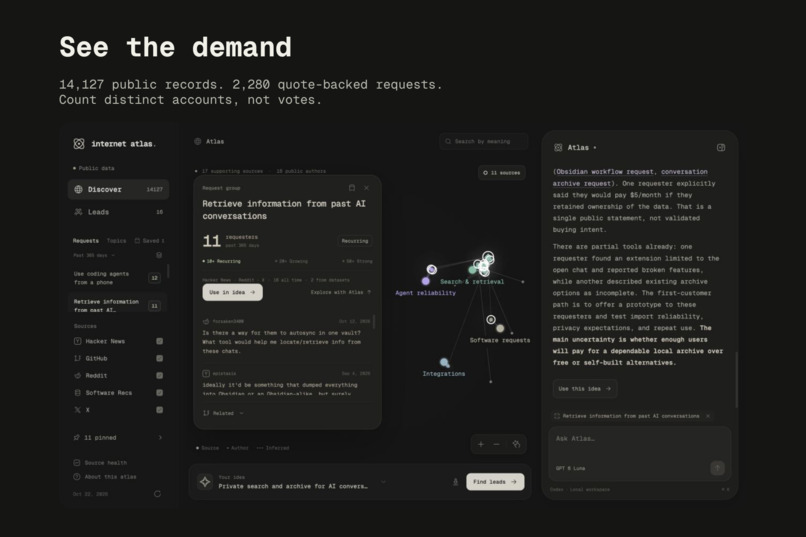Zoom in the graph with plus icon
Viewport: 806px width, 537px height.
click(x=481, y=445)
